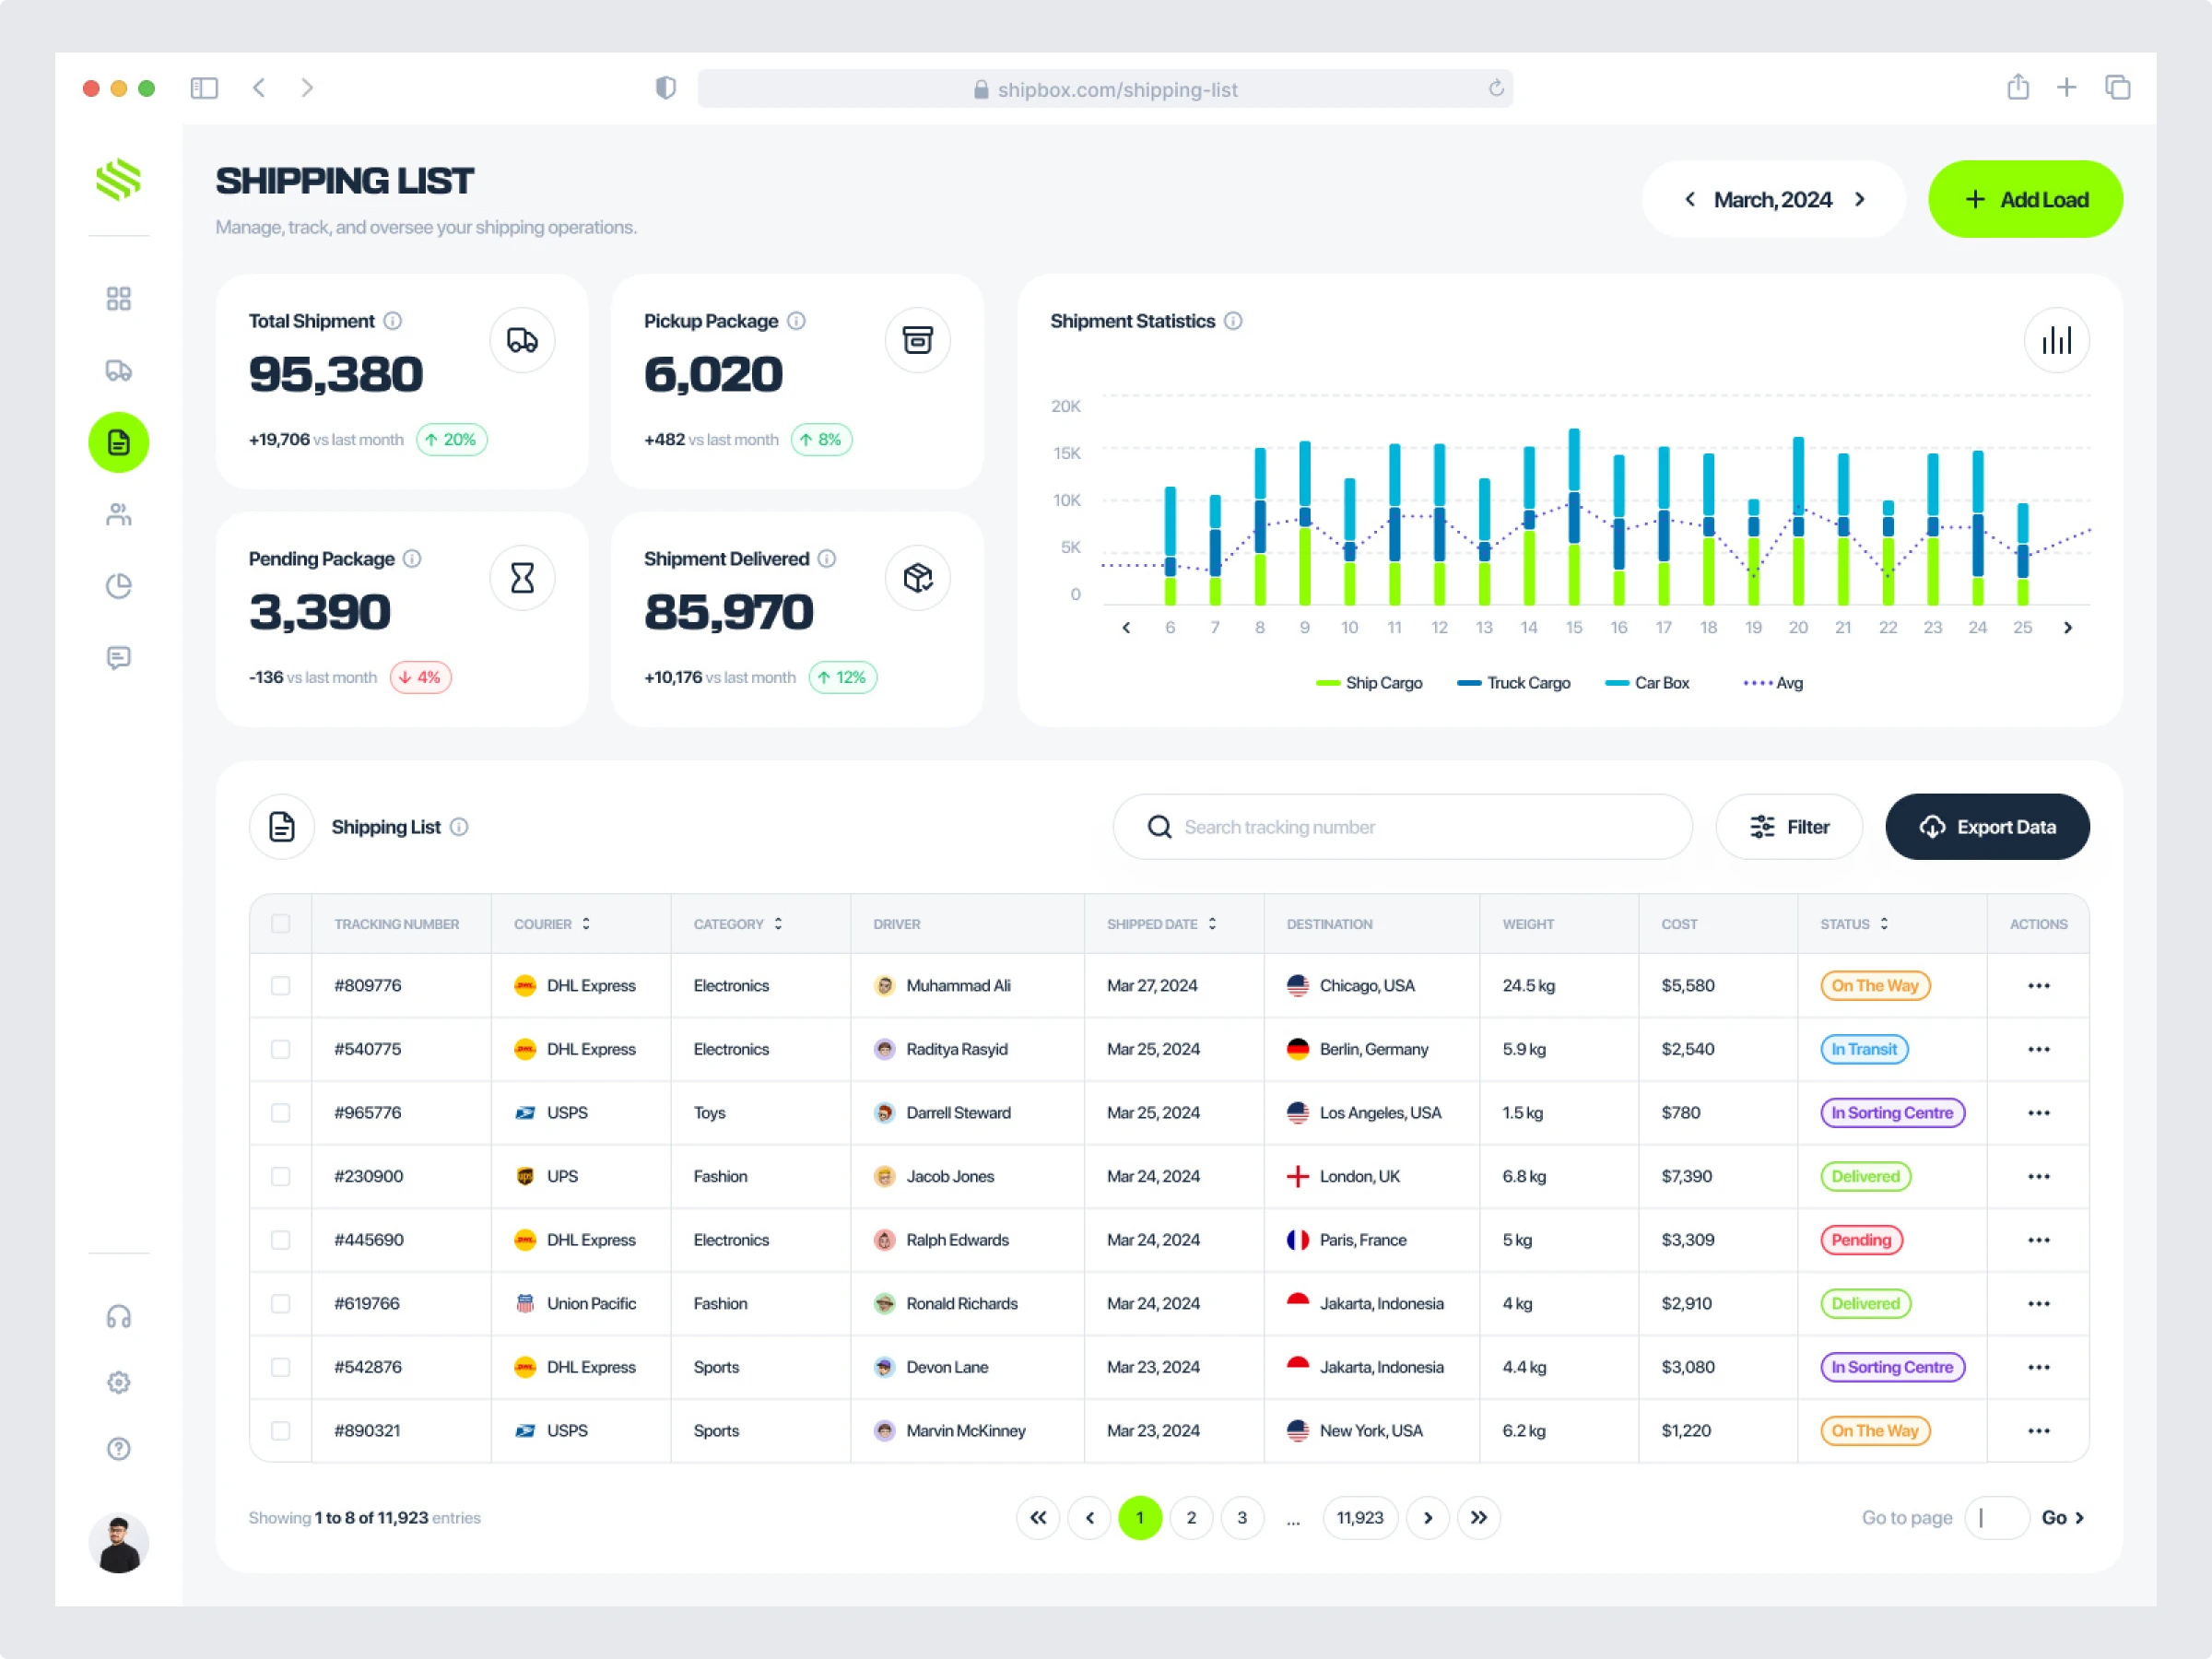Navigate to page 2 of shipping list

[x=1190, y=1516]
